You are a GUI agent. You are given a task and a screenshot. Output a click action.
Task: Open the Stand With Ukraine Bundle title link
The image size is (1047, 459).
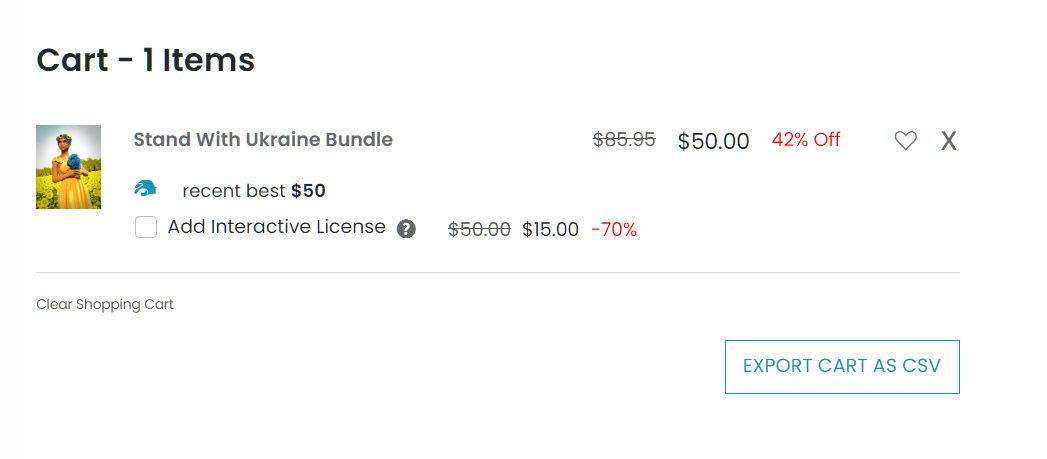click(x=263, y=140)
